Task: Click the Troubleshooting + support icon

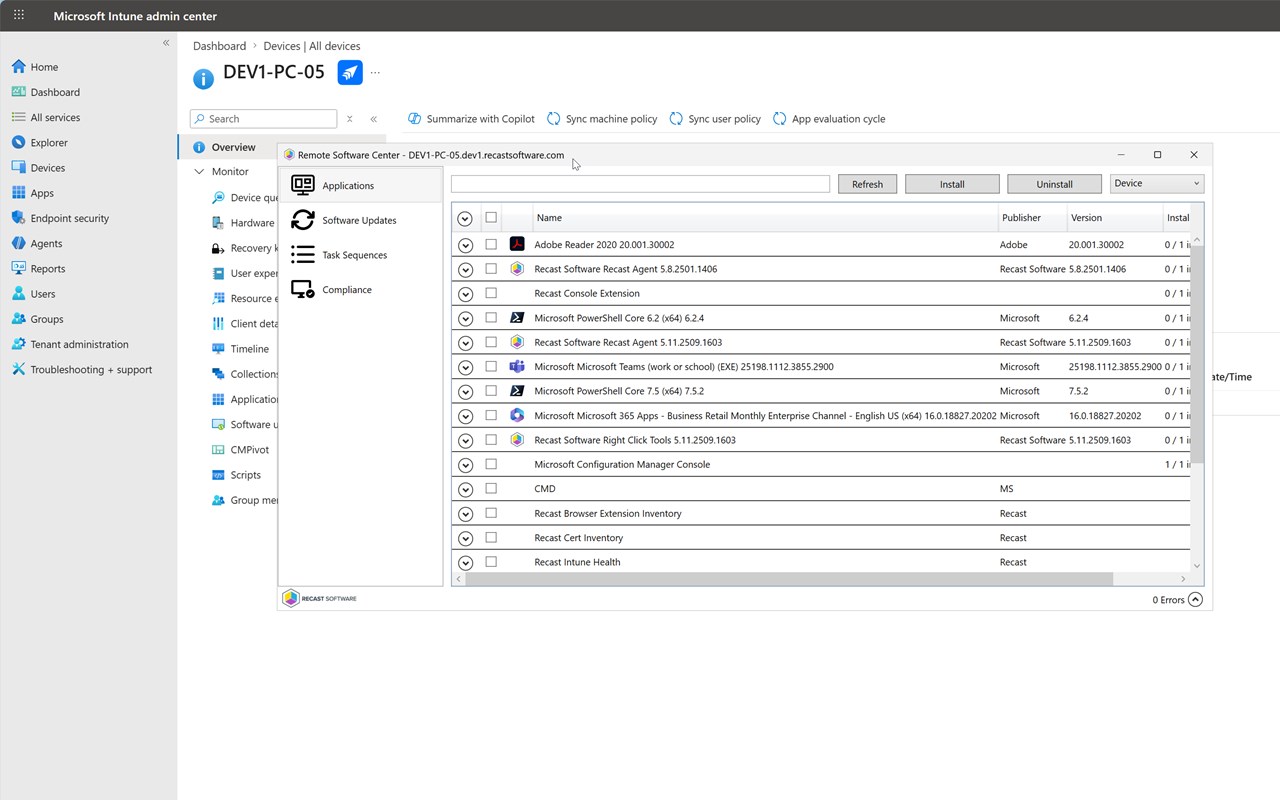Action: pos(18,369)
